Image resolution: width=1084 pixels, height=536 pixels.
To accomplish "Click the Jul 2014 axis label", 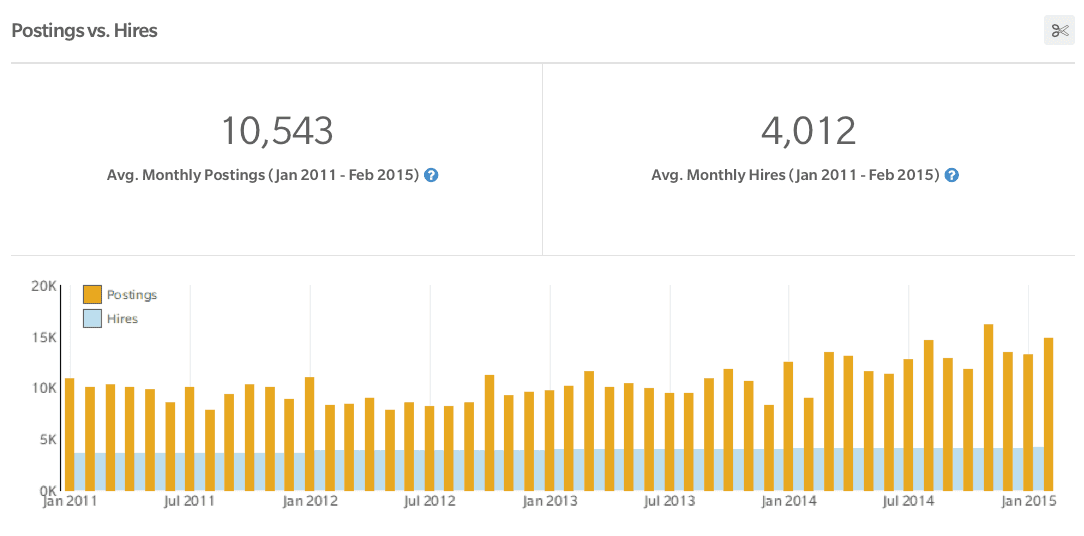I will (x=908, y=501).
